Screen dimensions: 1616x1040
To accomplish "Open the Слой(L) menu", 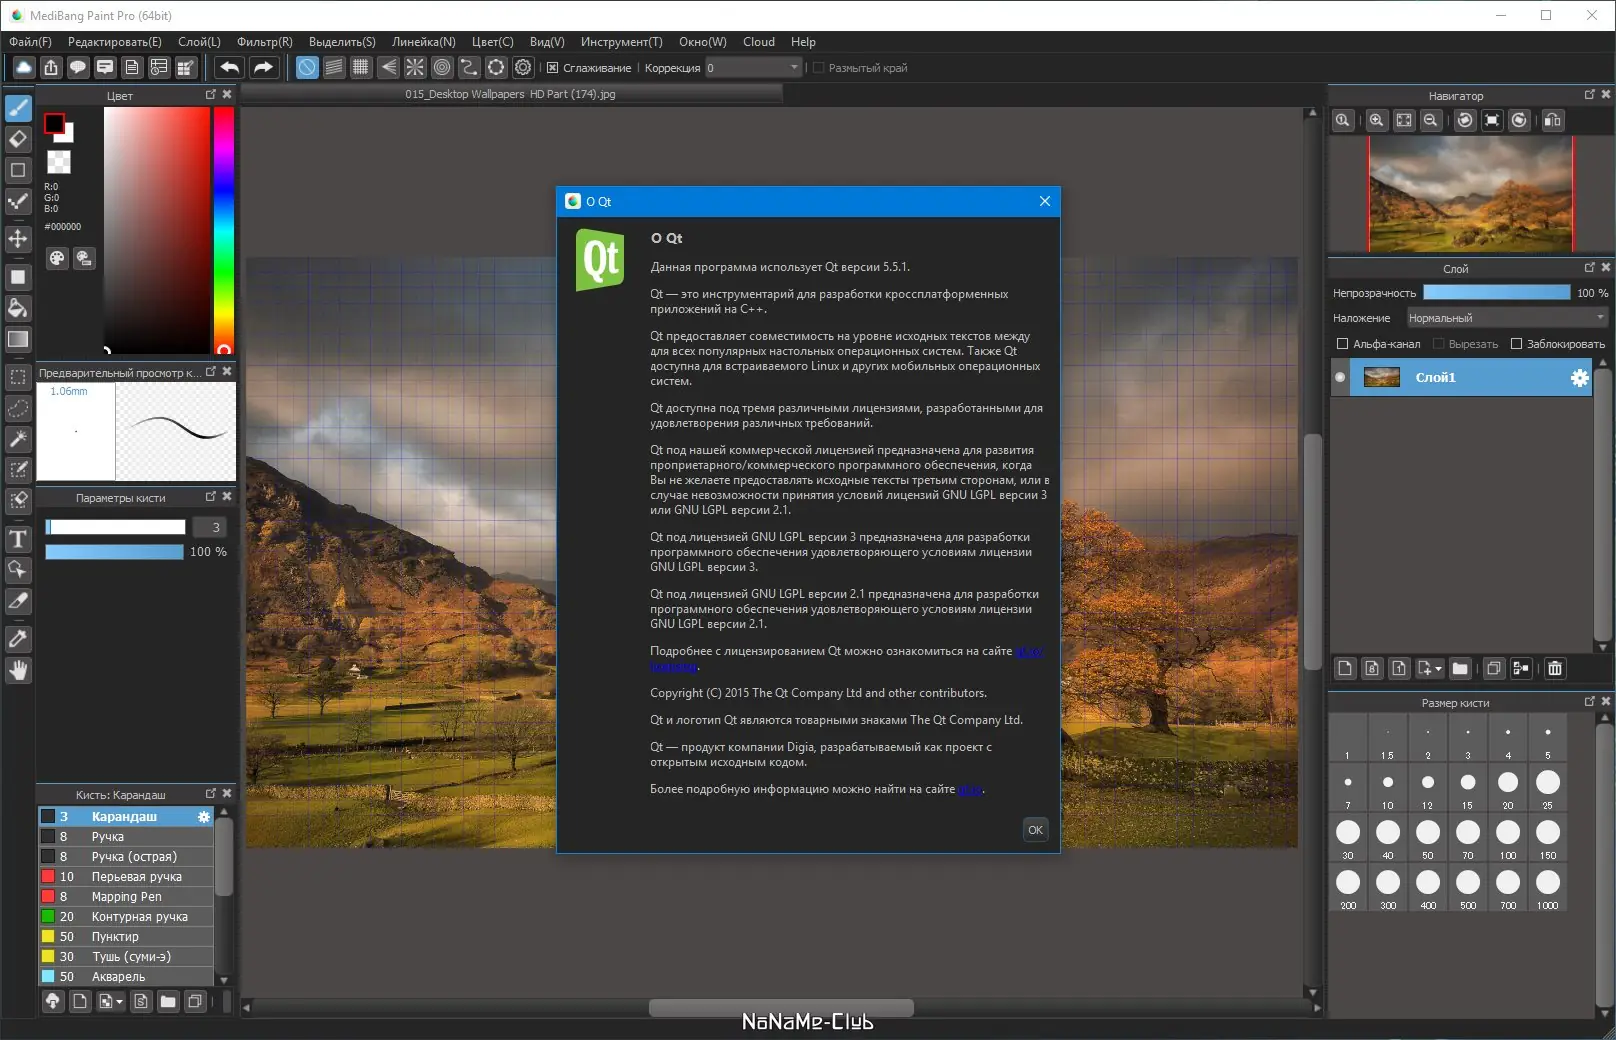I will point(199,42).
